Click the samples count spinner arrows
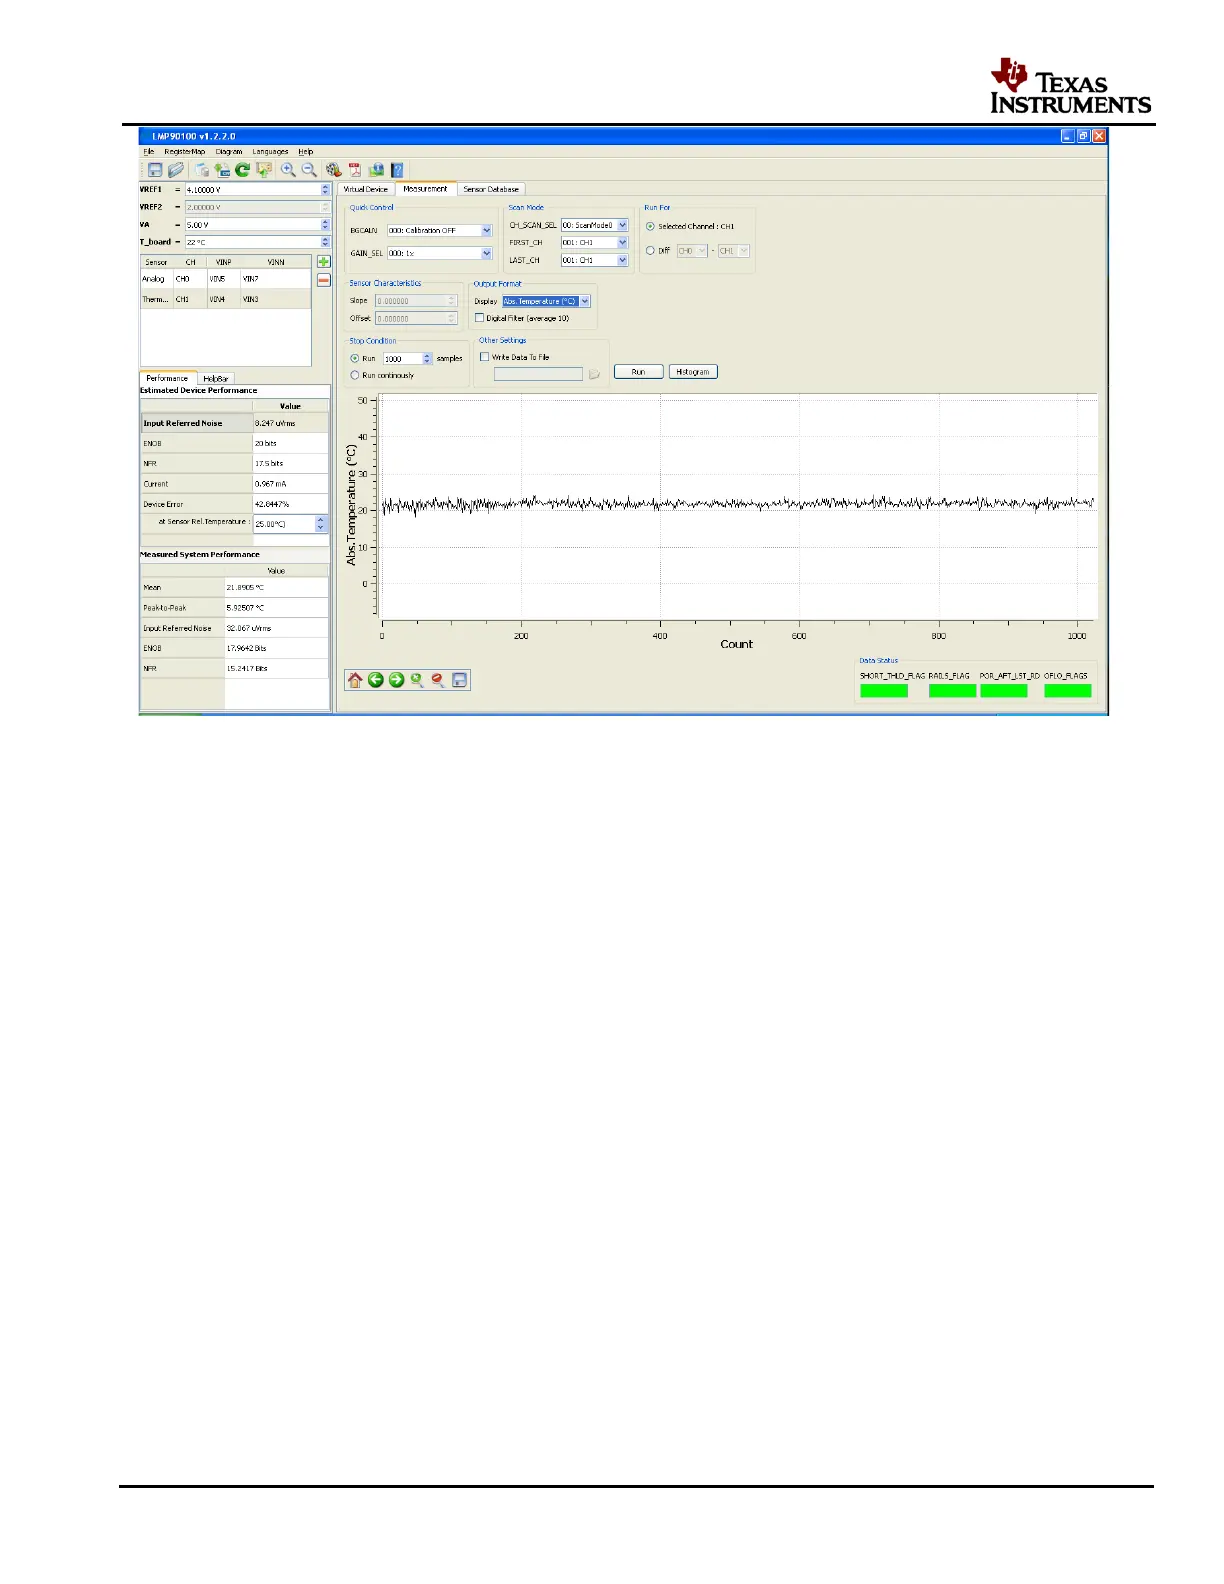This screenshot has height=1584, width=1224. [428, 358]
